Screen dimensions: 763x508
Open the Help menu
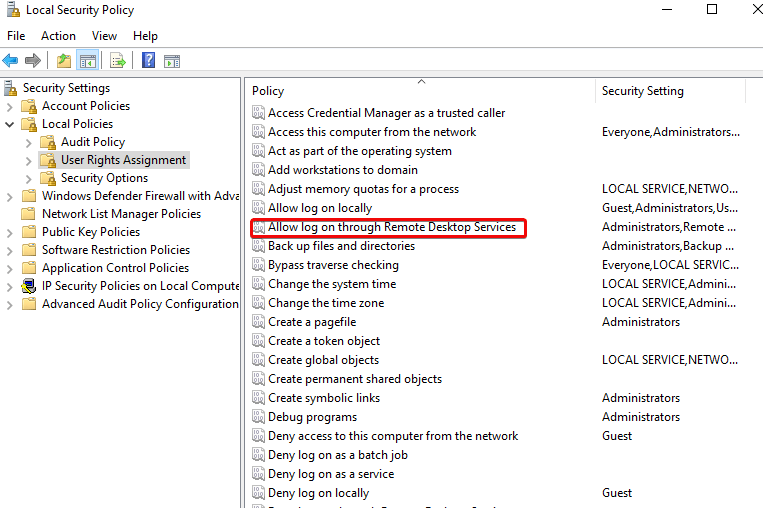click(145, 36)
